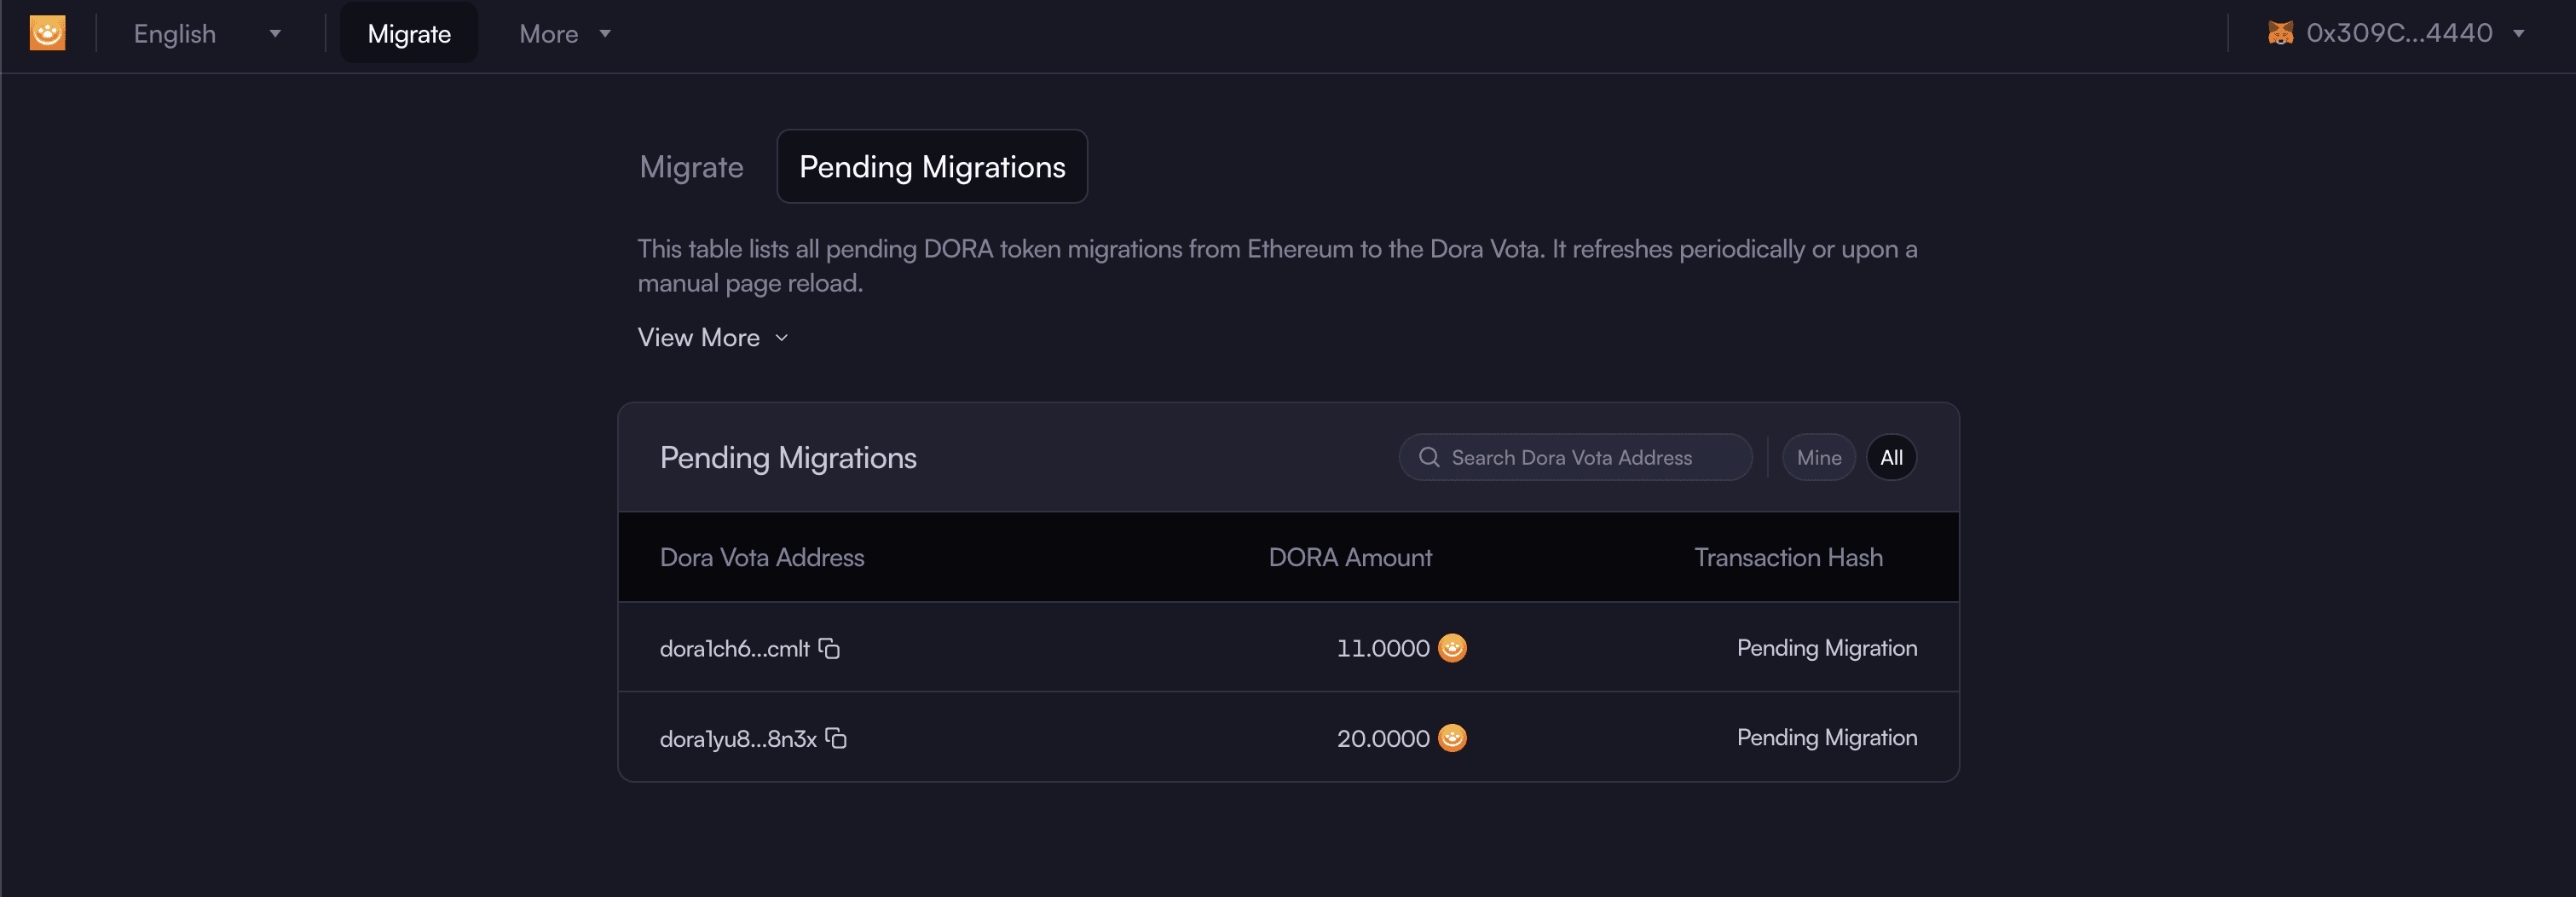Click the DORA token icon beside 20.0000
Screen dimensions: 2576x897
[1452, 738]
